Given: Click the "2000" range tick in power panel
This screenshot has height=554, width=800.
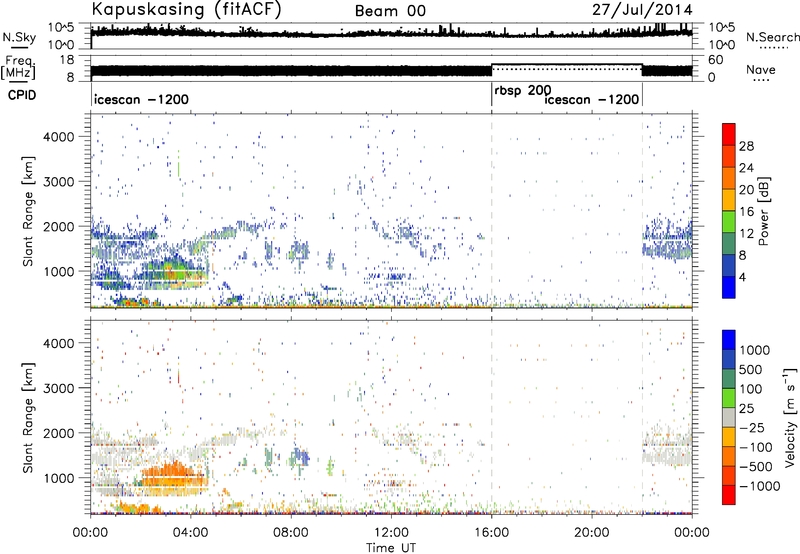Looking at the screenshot, I should pos(59,226).
